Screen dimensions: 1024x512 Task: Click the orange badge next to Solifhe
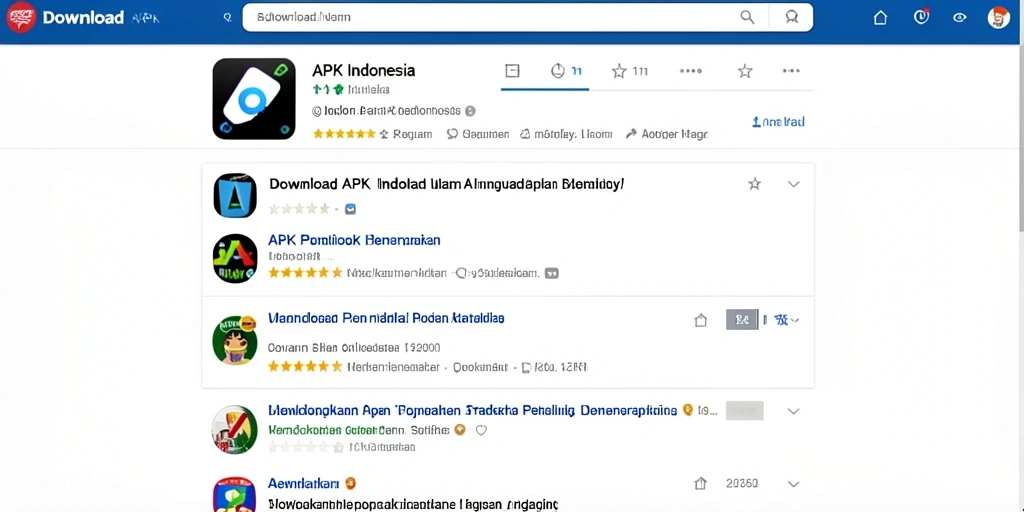[460, 430]
